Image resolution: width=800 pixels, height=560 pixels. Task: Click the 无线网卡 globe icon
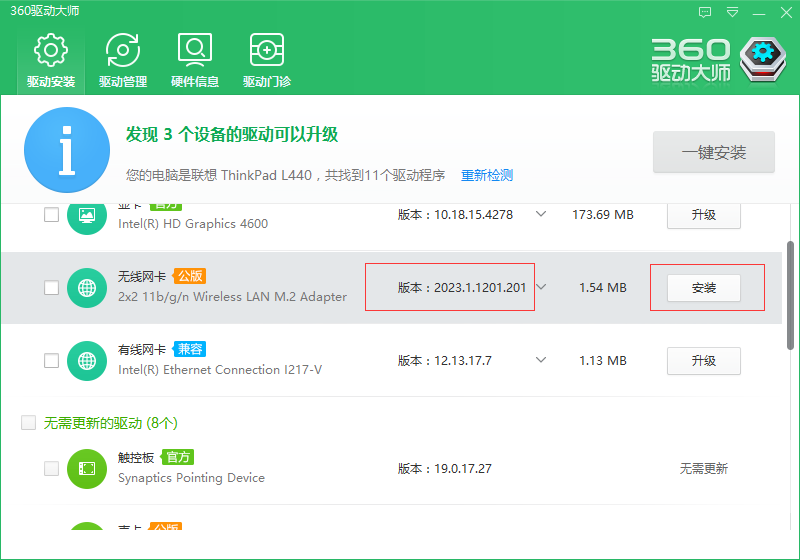click(87, 288)
